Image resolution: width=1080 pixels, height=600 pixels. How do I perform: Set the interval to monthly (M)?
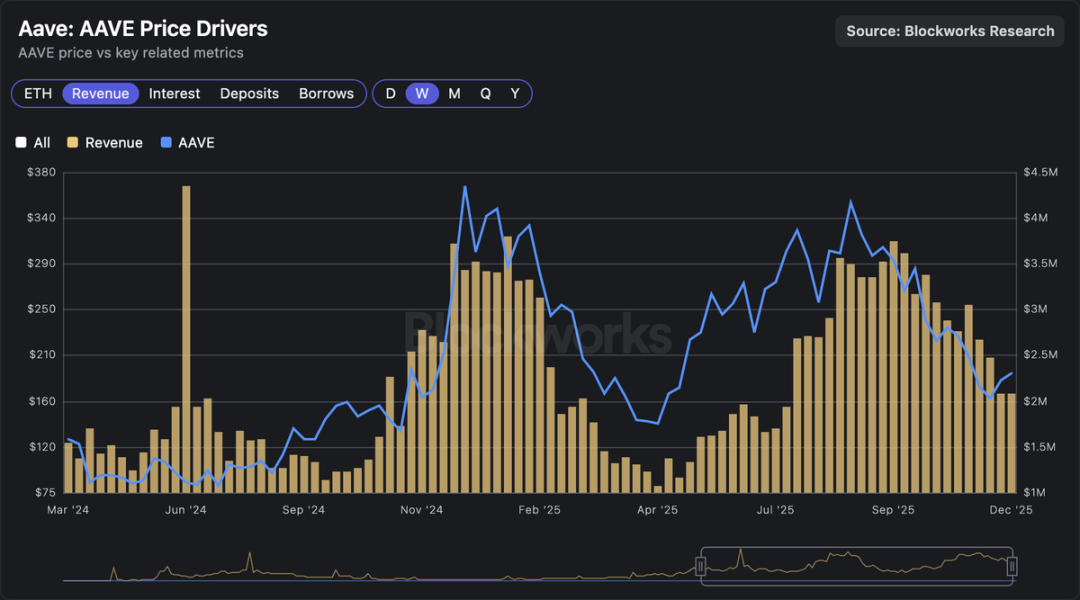pyautogui.click(x=454, y=93)
